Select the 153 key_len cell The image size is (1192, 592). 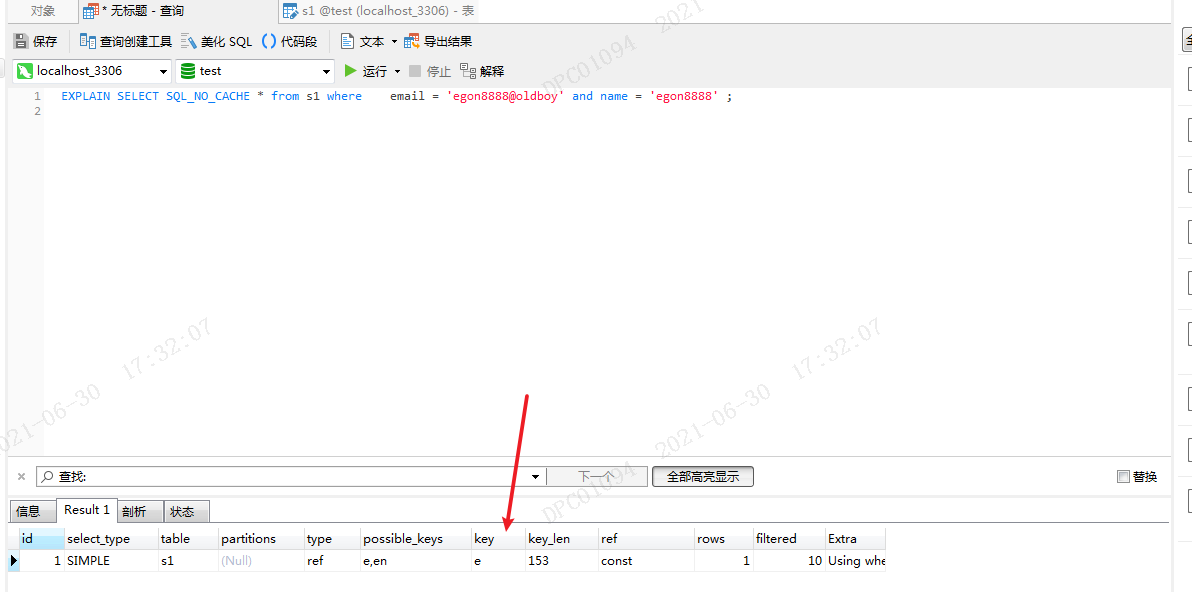coord(562,561)
